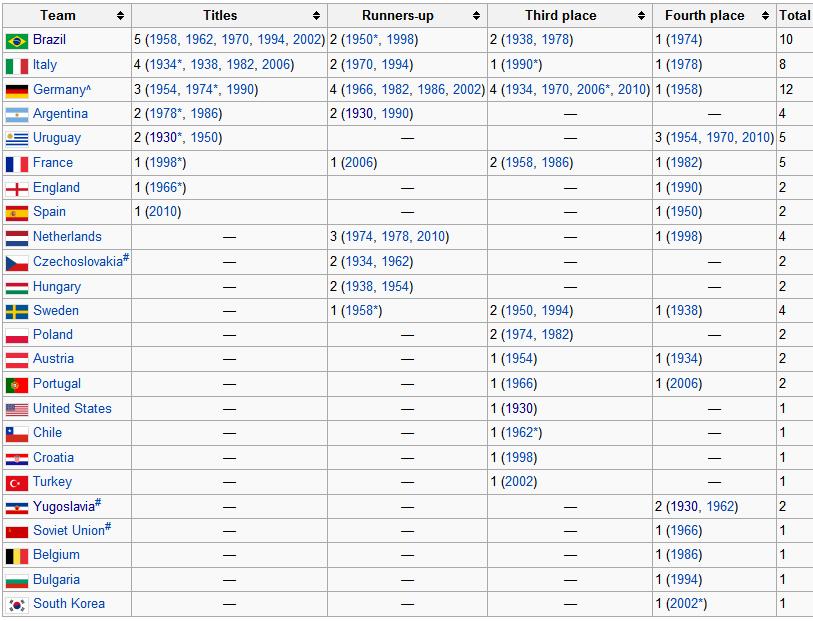Sort table by the Third place column arrows

coord(641,16)
